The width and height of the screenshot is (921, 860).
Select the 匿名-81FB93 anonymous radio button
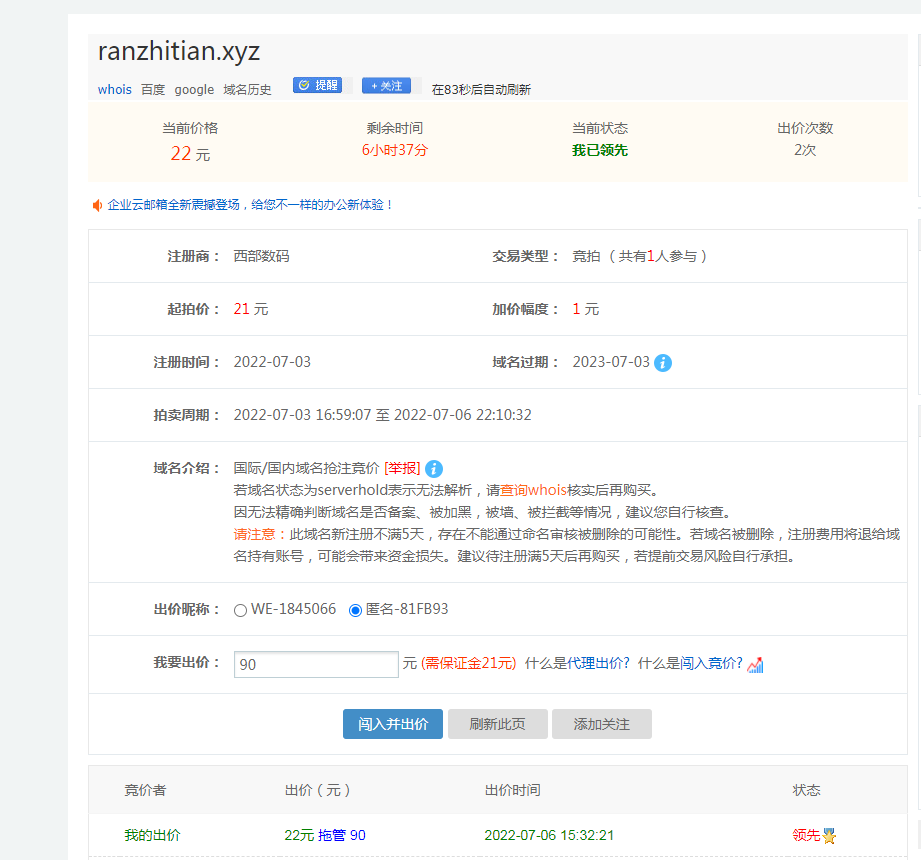point(355,610)
